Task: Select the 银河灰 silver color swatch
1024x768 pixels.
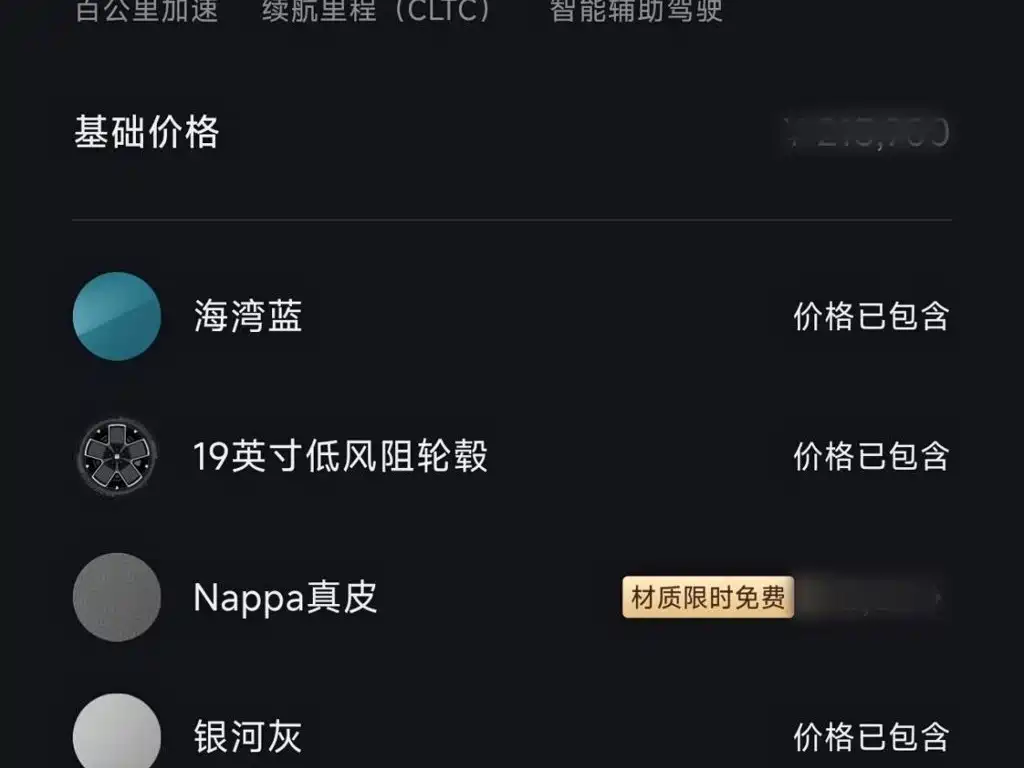Action: (x=117, y=731)
